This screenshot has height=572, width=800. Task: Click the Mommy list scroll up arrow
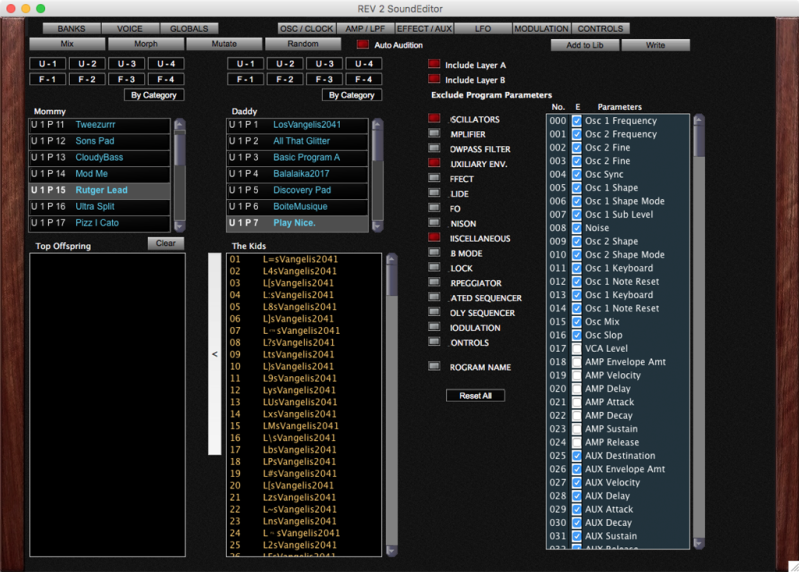180,124
